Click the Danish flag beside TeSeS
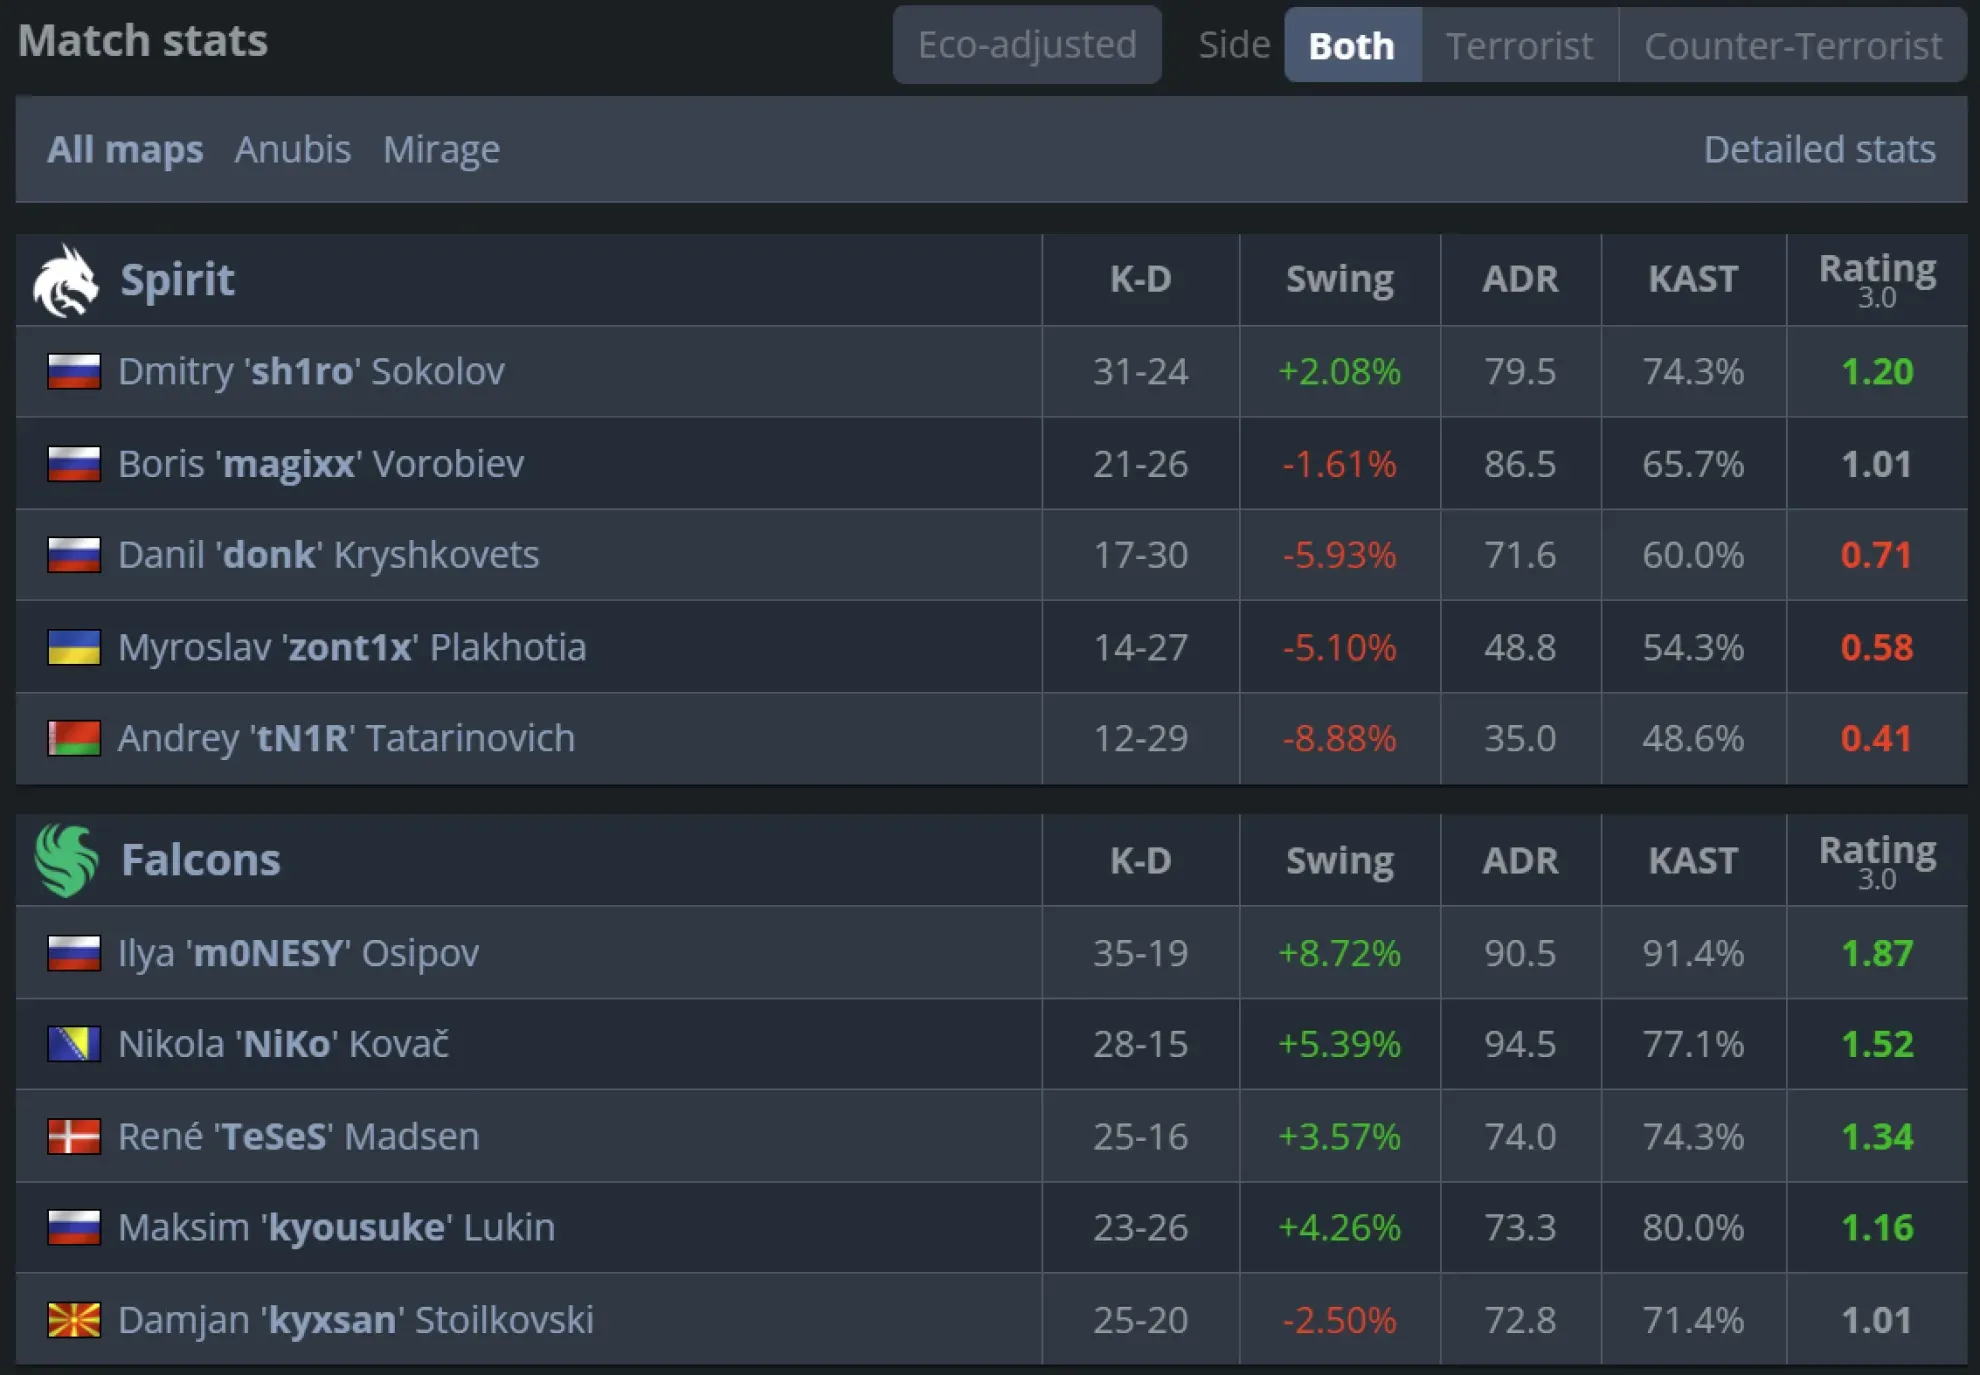 click(74, 1137)
